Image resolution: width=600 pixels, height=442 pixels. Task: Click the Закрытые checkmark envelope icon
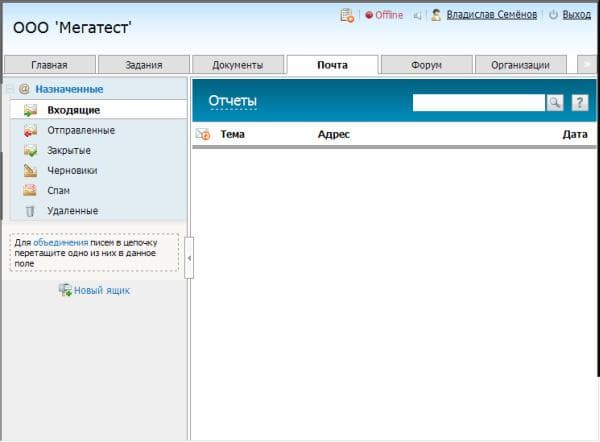coord(30,150)
